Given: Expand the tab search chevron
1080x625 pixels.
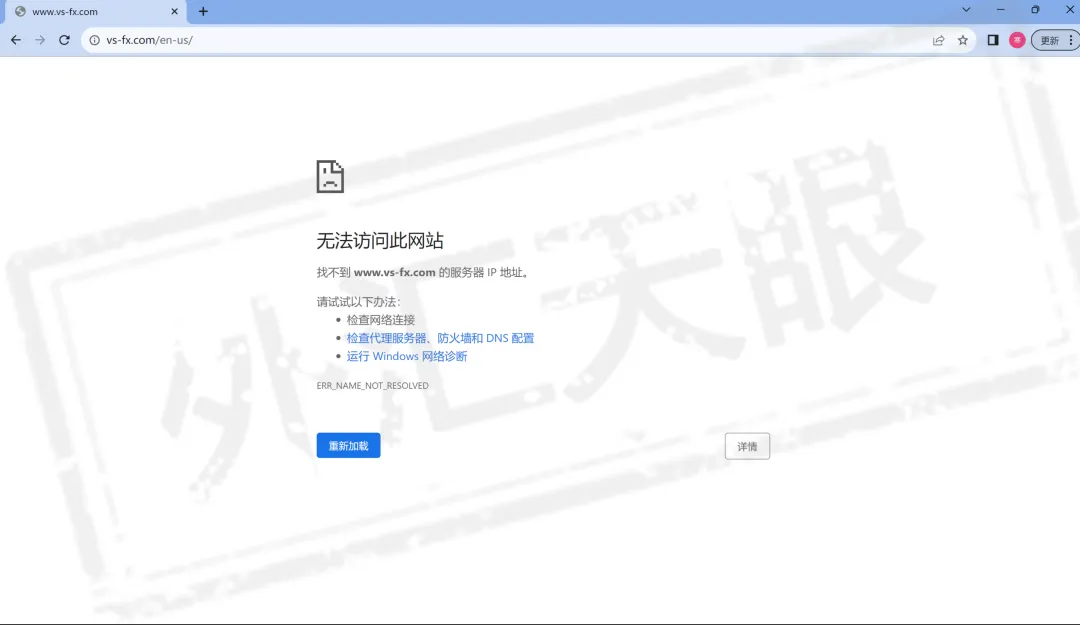Looking at the screenshot, I should 966,10.
